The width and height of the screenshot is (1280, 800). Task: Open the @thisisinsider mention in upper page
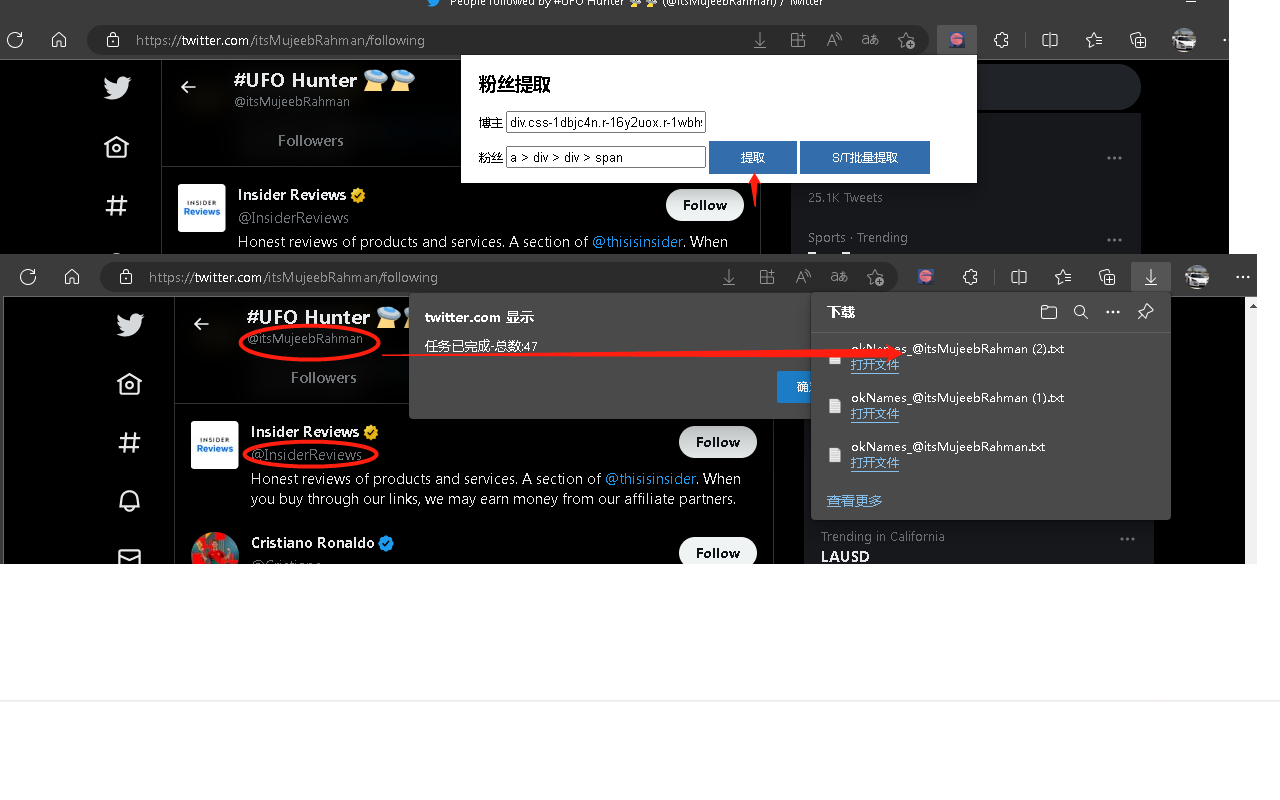pyautogui.click(x=637, y=242)
